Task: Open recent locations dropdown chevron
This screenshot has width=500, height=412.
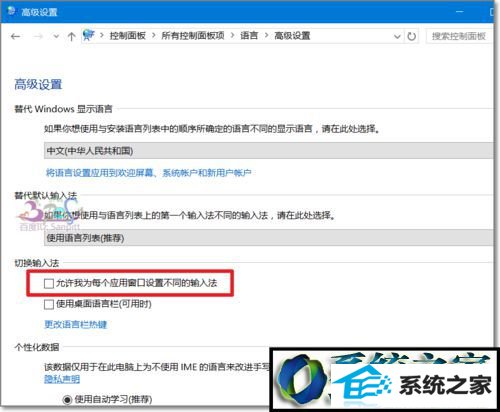Action: [x=56, y=36]
